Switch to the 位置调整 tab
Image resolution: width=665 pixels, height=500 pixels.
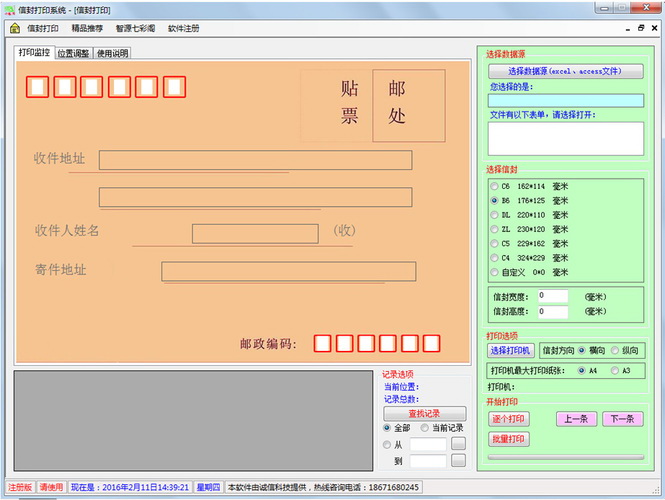click(x=73, y=53)
